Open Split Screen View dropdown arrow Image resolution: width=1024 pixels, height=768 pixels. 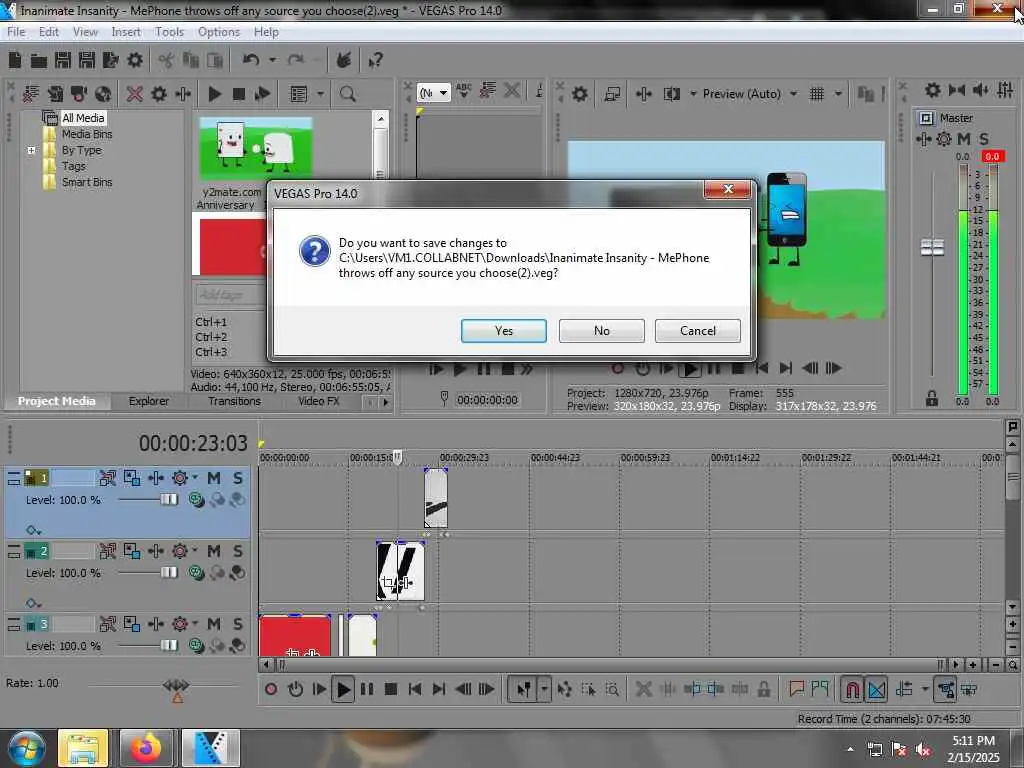693,94
